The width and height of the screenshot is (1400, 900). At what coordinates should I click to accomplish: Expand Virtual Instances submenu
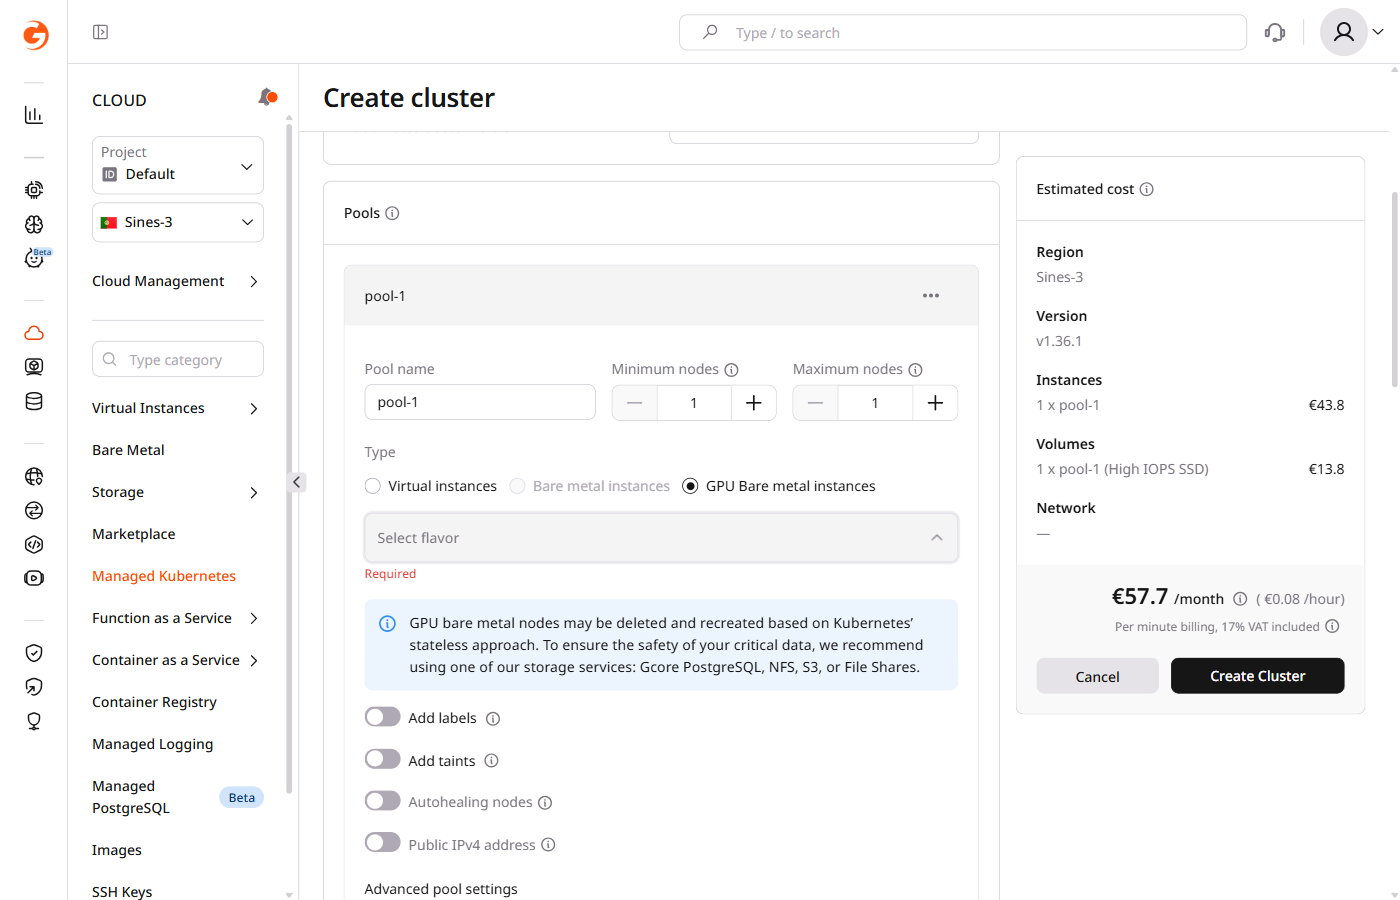[x=254, y=408]
